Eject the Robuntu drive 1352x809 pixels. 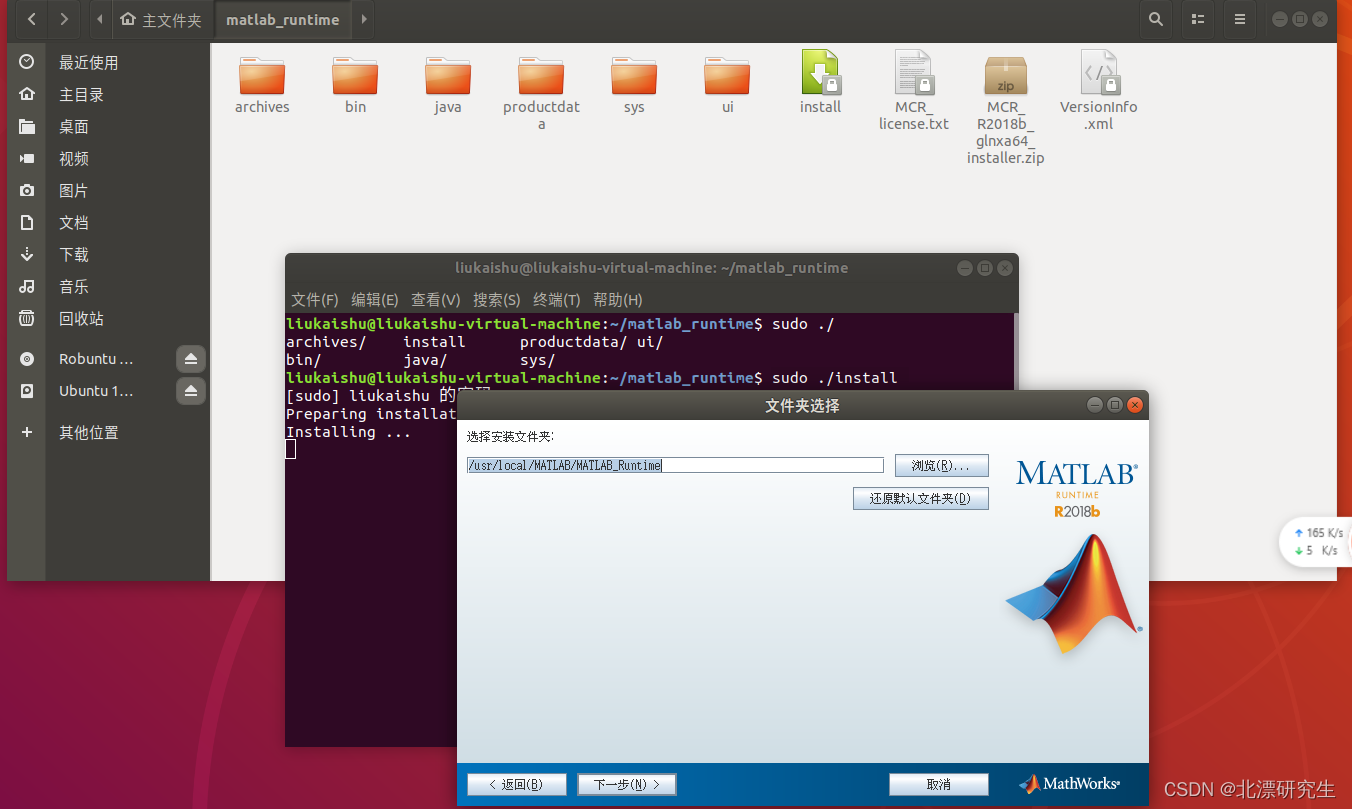[x=191, y=359]
